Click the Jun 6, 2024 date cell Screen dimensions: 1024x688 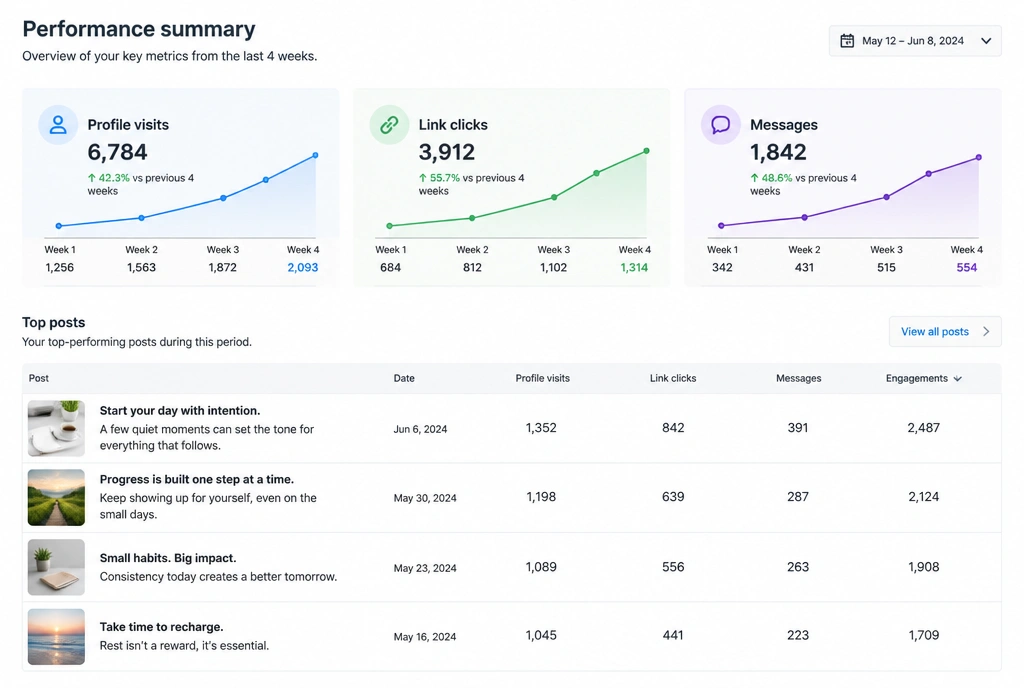(x=420, y=430)
